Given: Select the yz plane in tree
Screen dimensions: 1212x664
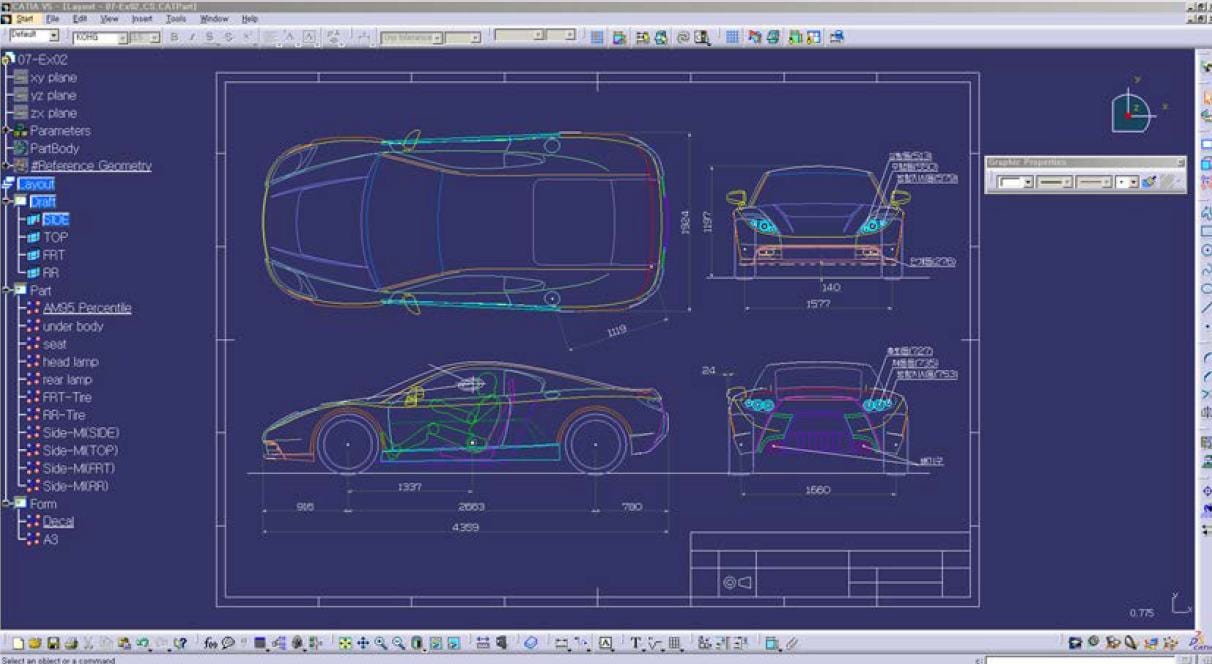Looking at the screenshot, I should 53,95.
